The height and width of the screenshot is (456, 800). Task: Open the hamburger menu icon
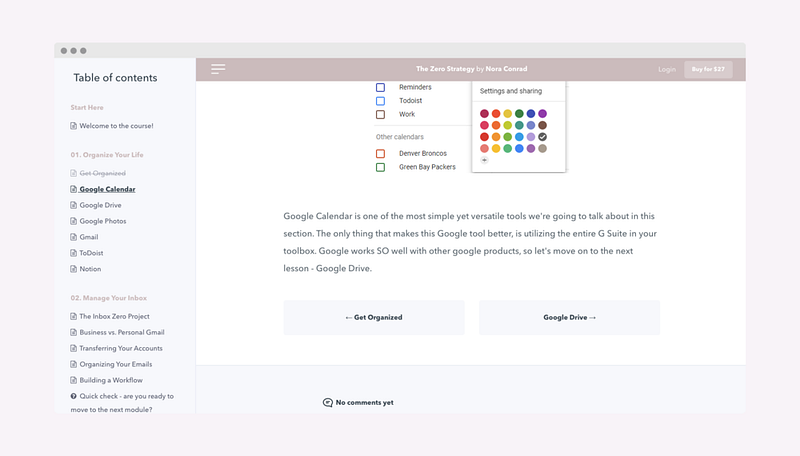click(218, 69)
